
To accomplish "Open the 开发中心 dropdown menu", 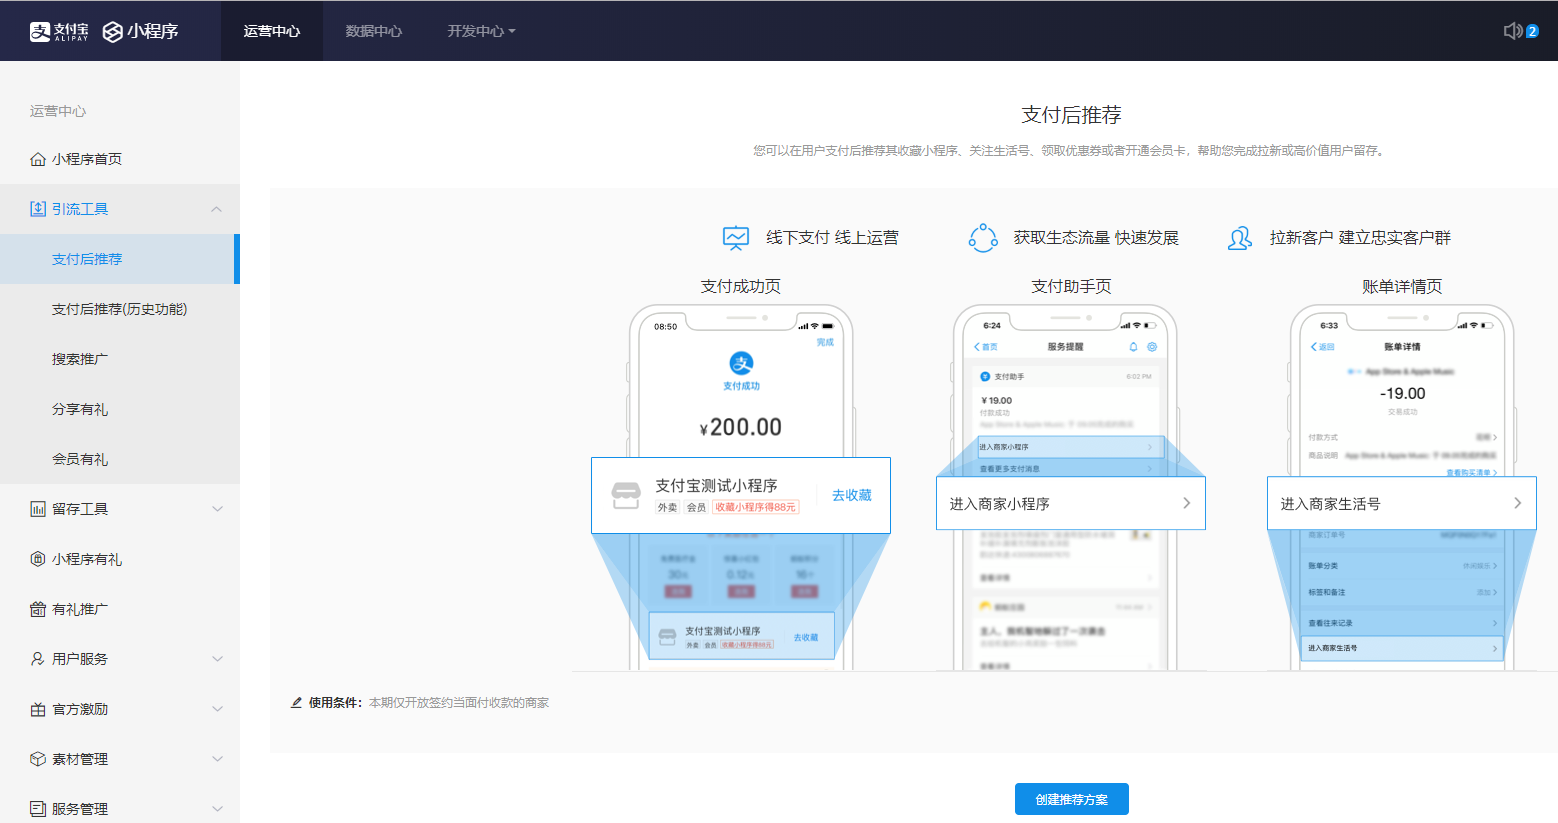I will 481,31.
